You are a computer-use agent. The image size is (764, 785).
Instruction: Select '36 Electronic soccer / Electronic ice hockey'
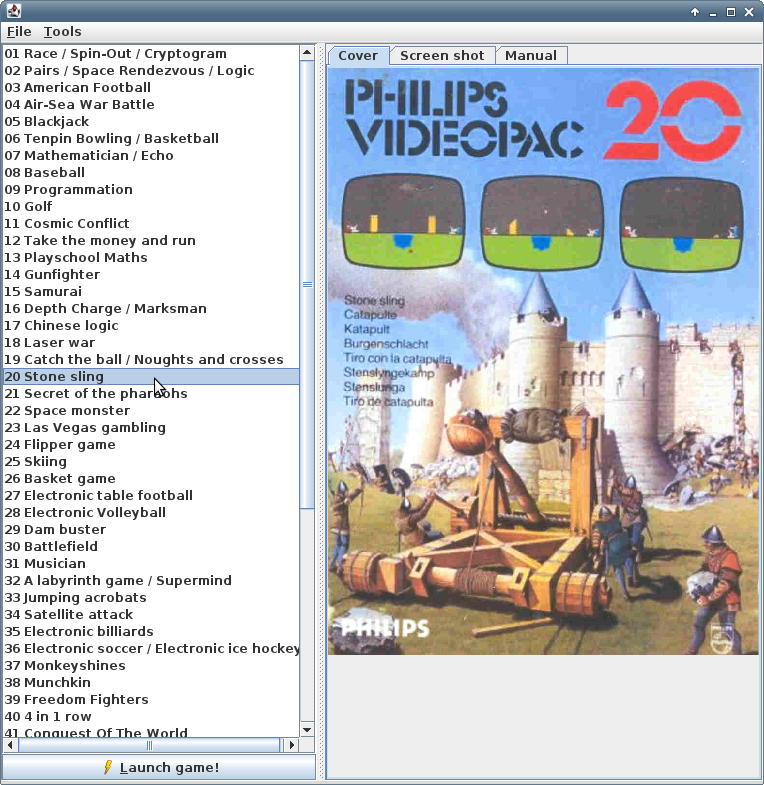(151, 649)
